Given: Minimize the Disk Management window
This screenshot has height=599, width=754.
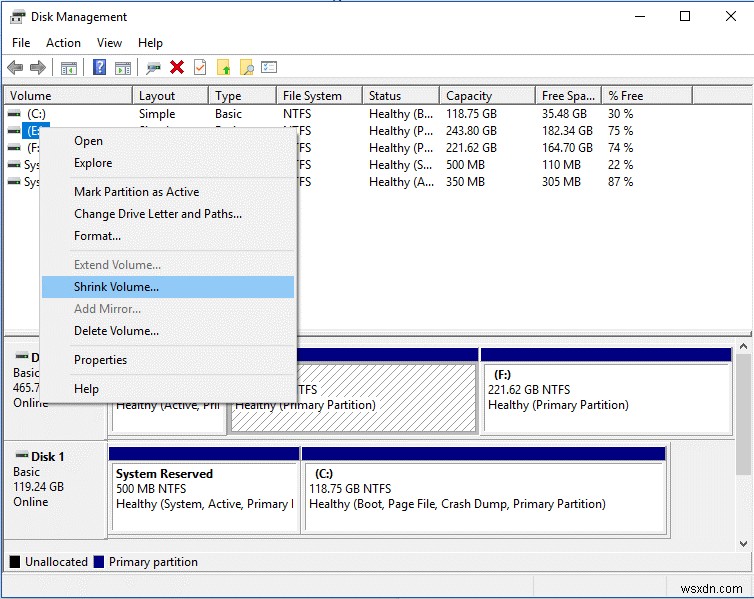Looking at the screenshot, I should click(640, 16).
